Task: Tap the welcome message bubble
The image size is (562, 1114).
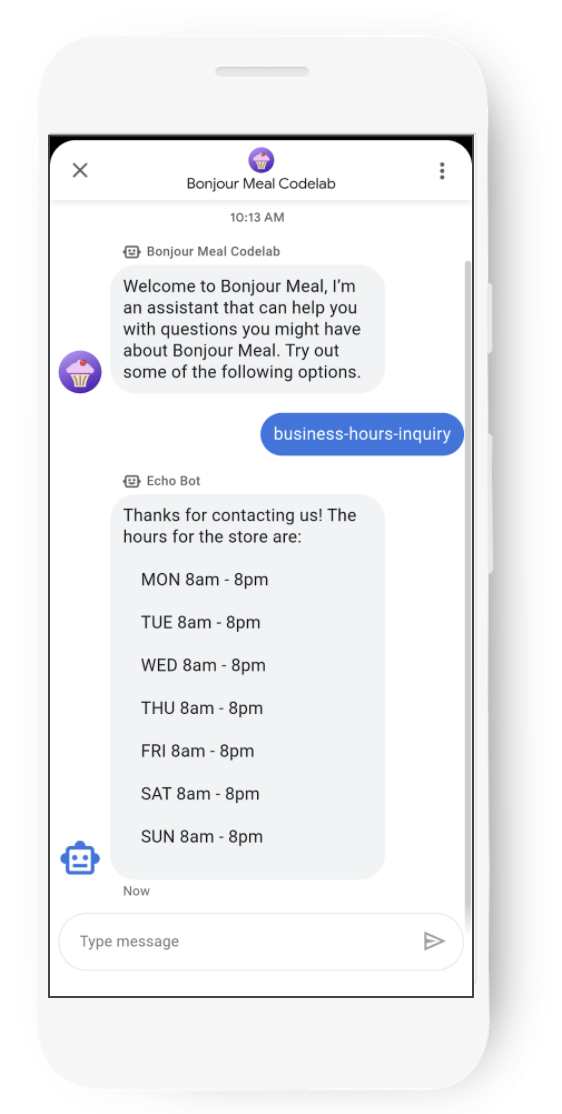Action: click(247, 329)
